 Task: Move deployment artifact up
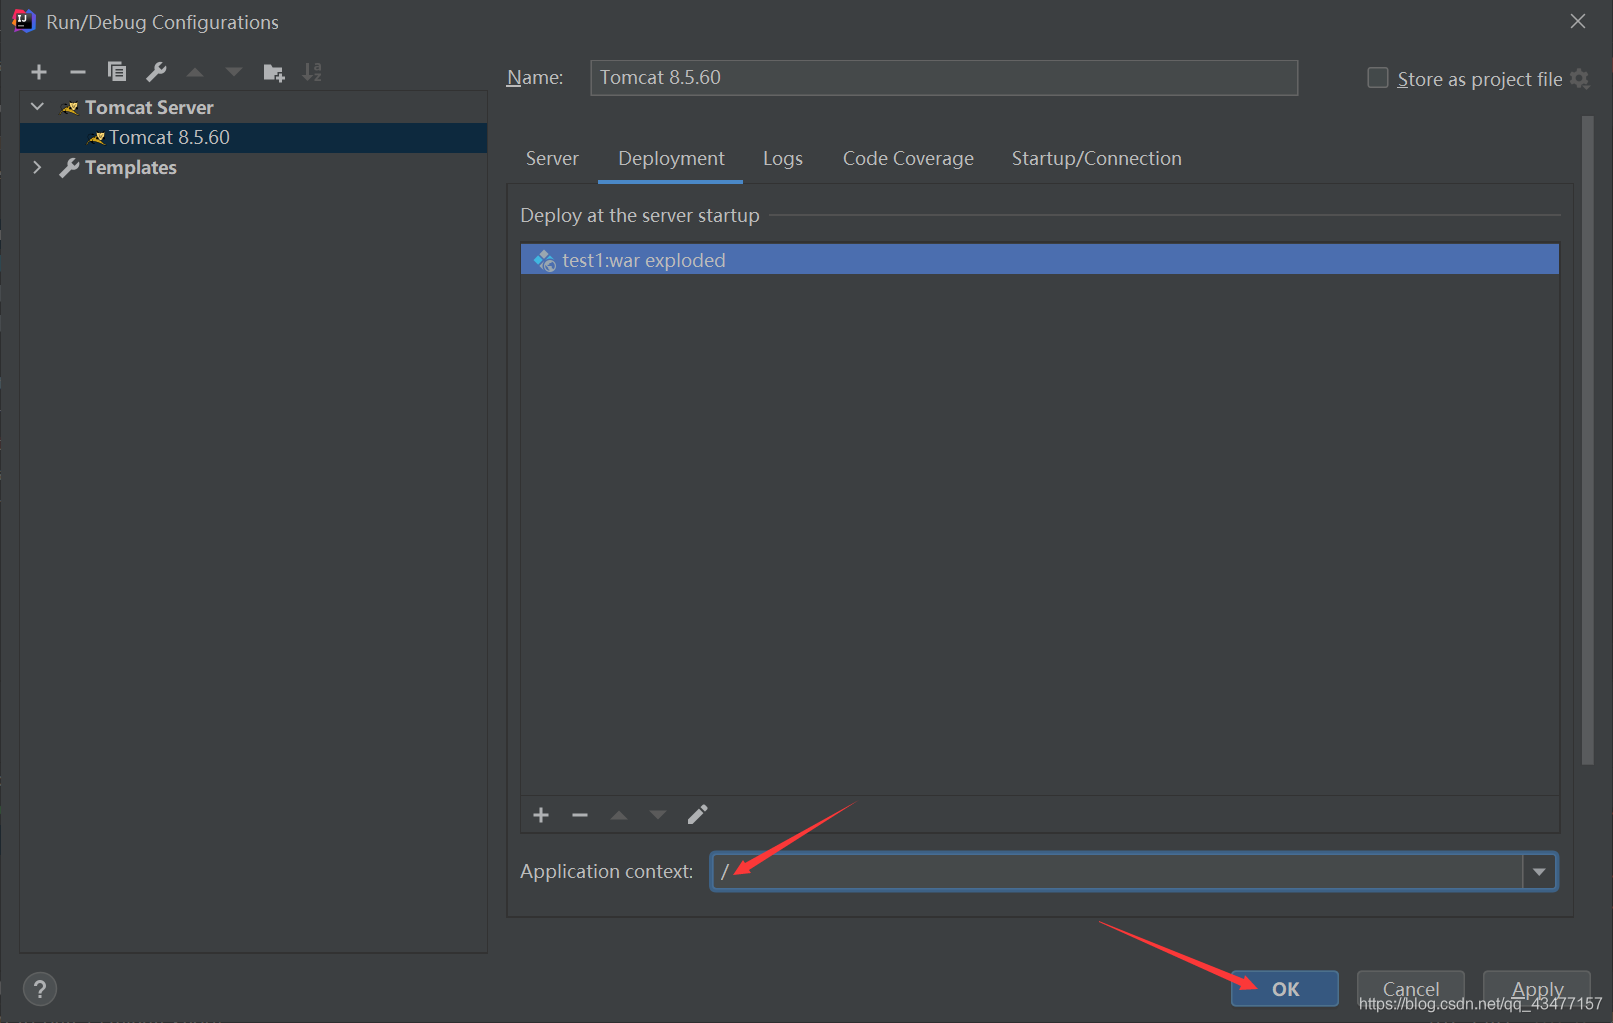pos(619,815)
